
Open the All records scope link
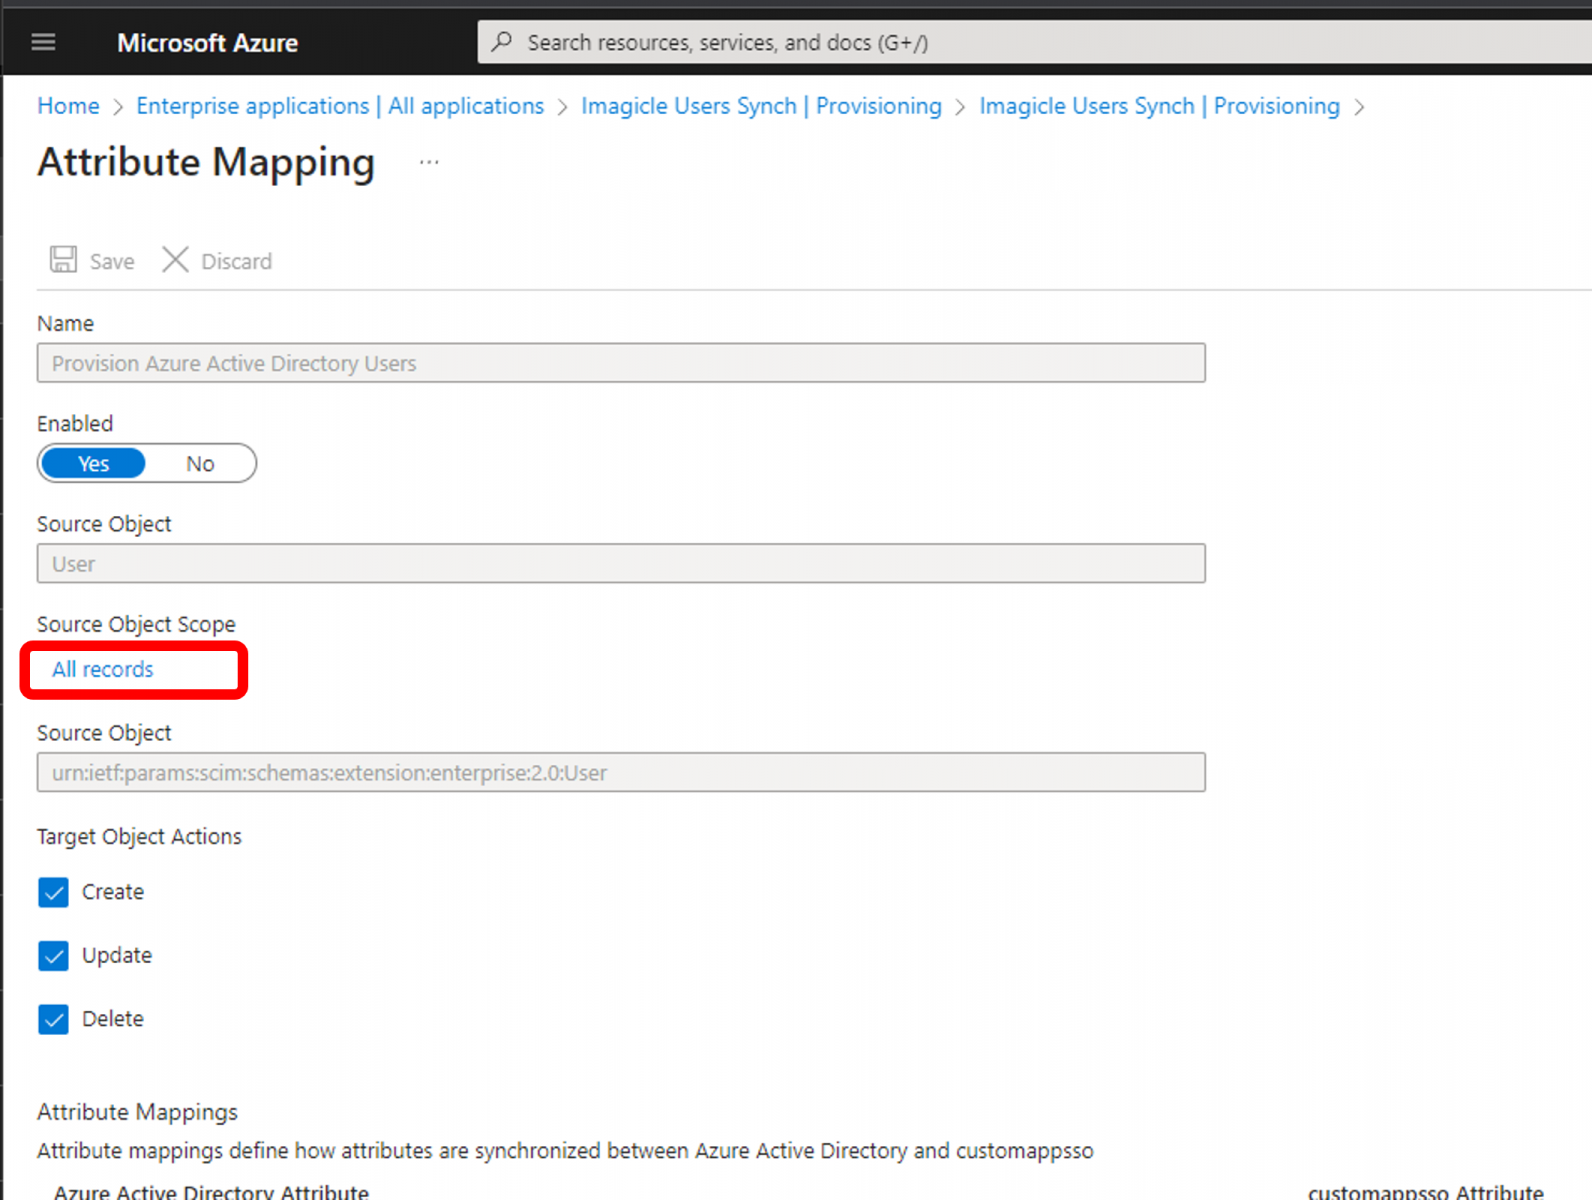[103, 670]
